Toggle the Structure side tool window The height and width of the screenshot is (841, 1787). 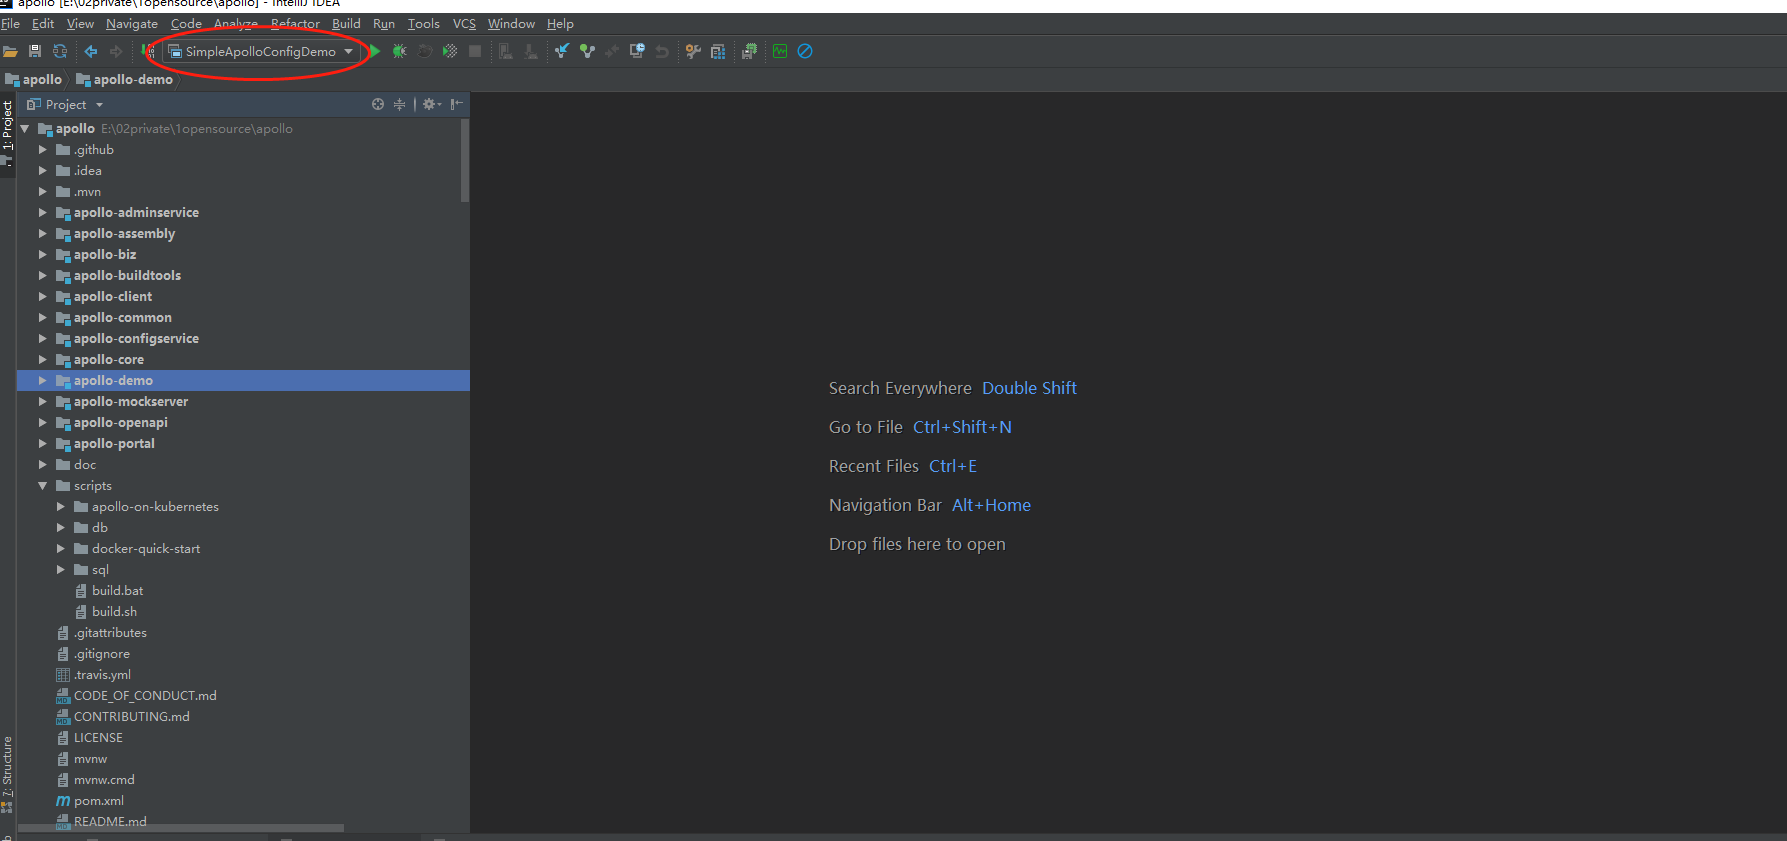tap(7, 774)
